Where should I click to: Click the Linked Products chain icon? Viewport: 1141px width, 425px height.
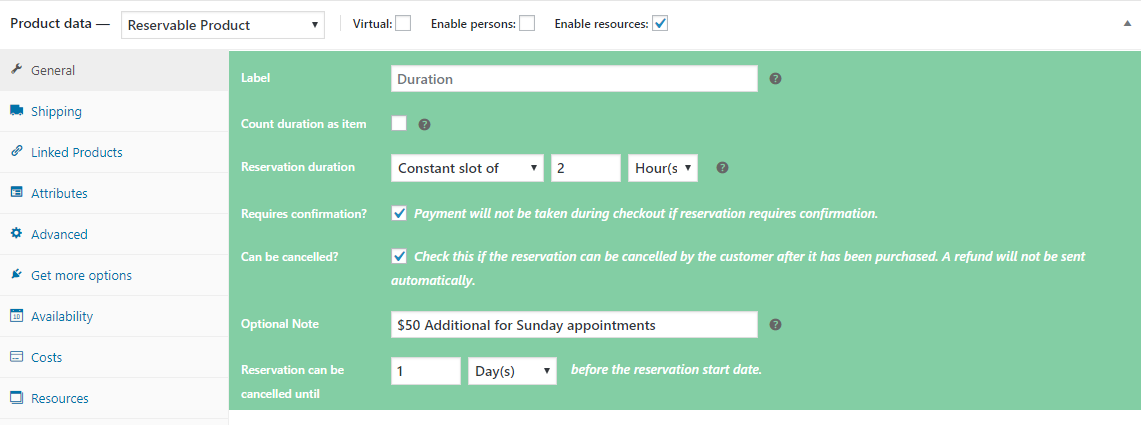[x=17, y=152]
